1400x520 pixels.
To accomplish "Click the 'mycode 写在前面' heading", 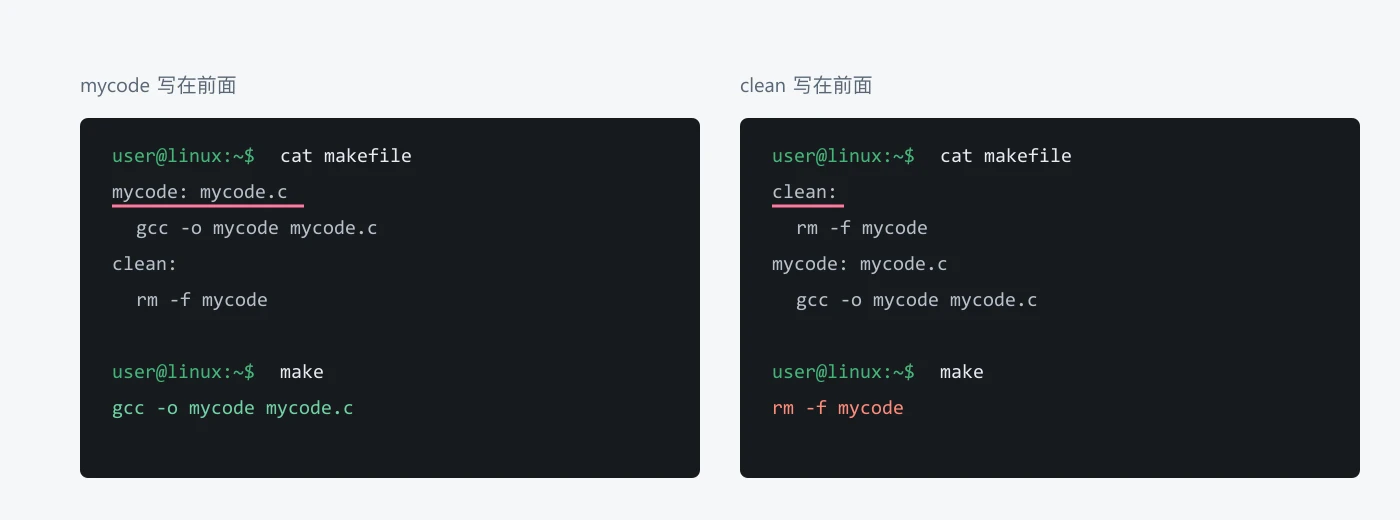I will point(158,86).
